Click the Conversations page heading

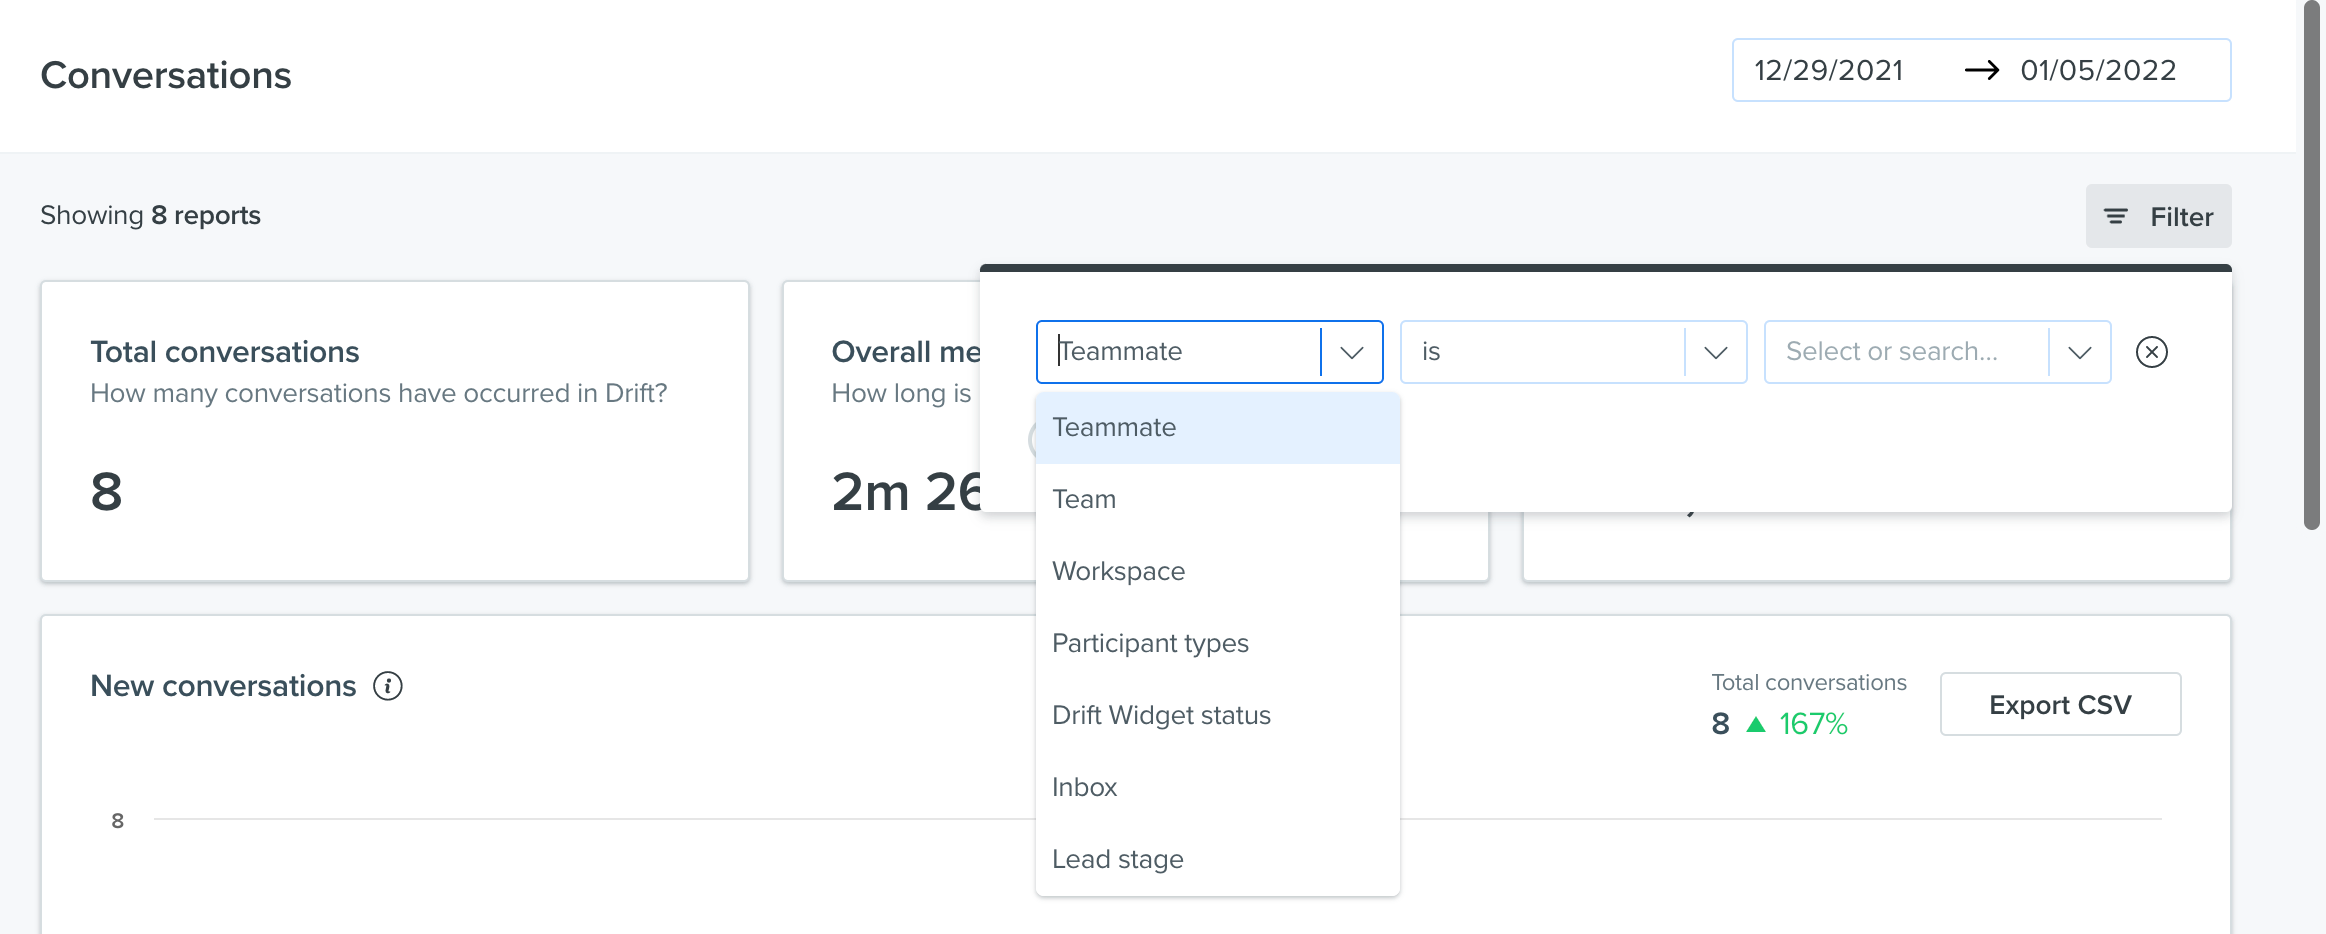pyautogui.click(x=166, y=75)
